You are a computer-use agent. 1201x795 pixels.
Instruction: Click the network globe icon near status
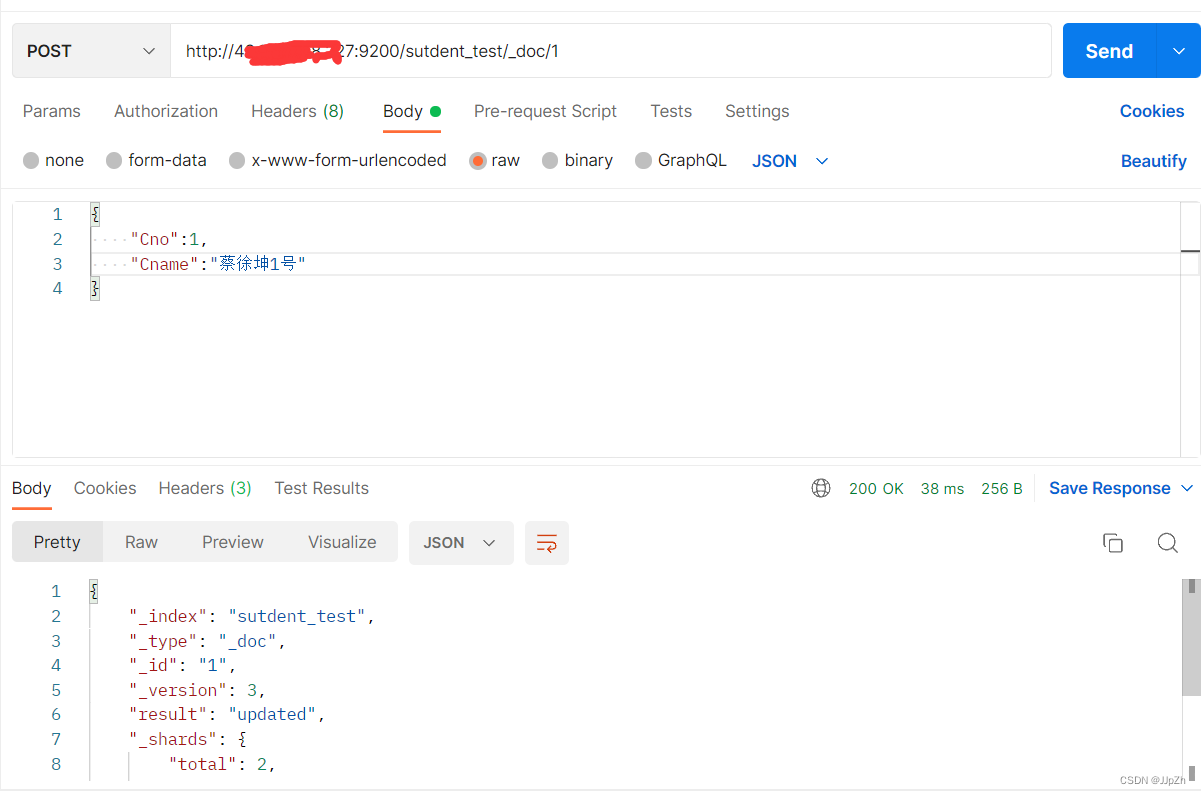821,488
